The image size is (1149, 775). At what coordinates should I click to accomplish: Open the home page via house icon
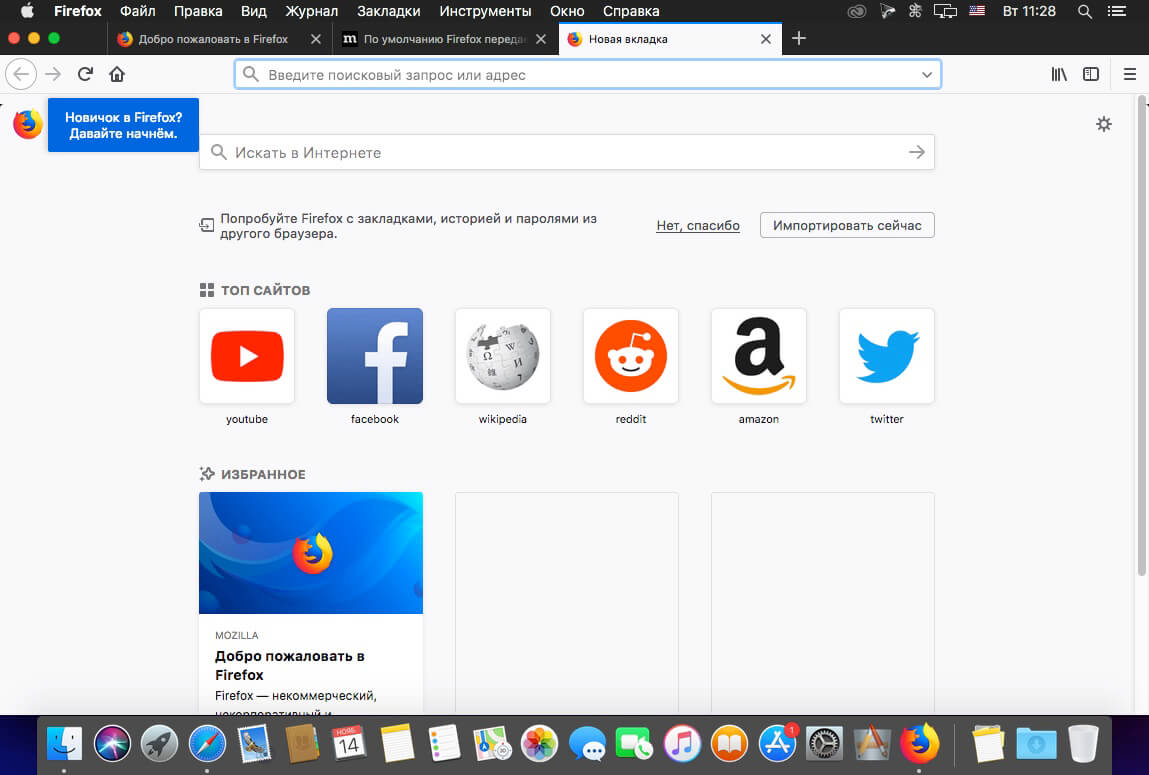click(117, 74)
